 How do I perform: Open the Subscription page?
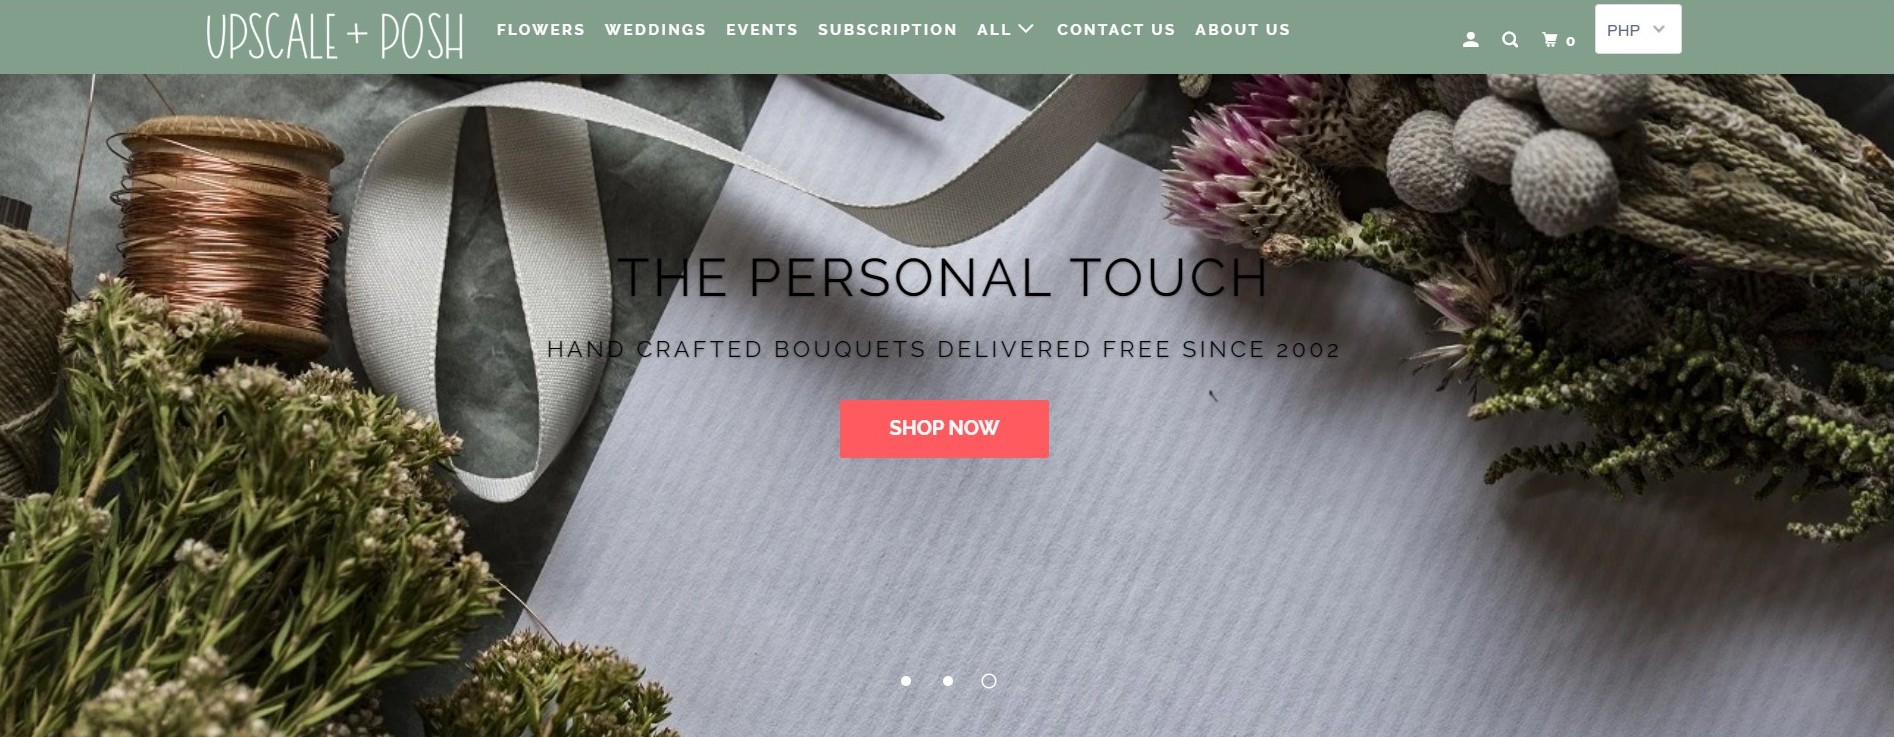tap(887, 30)
